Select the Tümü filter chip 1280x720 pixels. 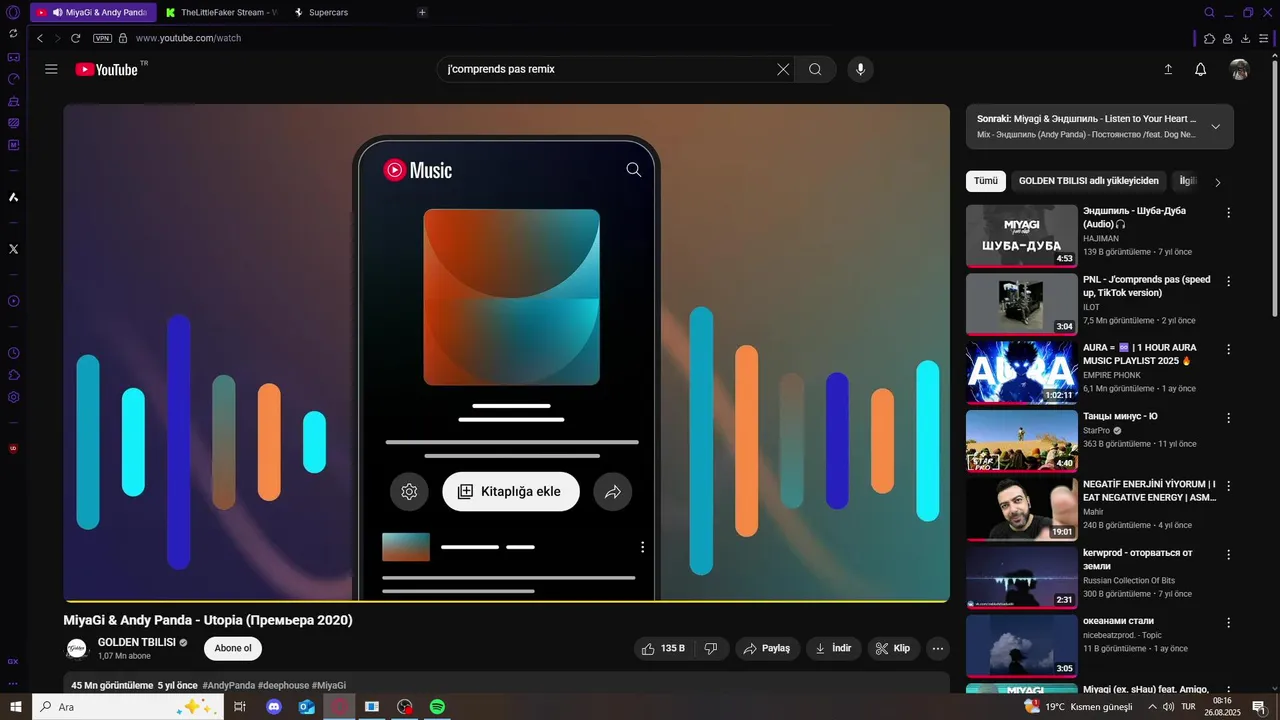tap(986, 181)
